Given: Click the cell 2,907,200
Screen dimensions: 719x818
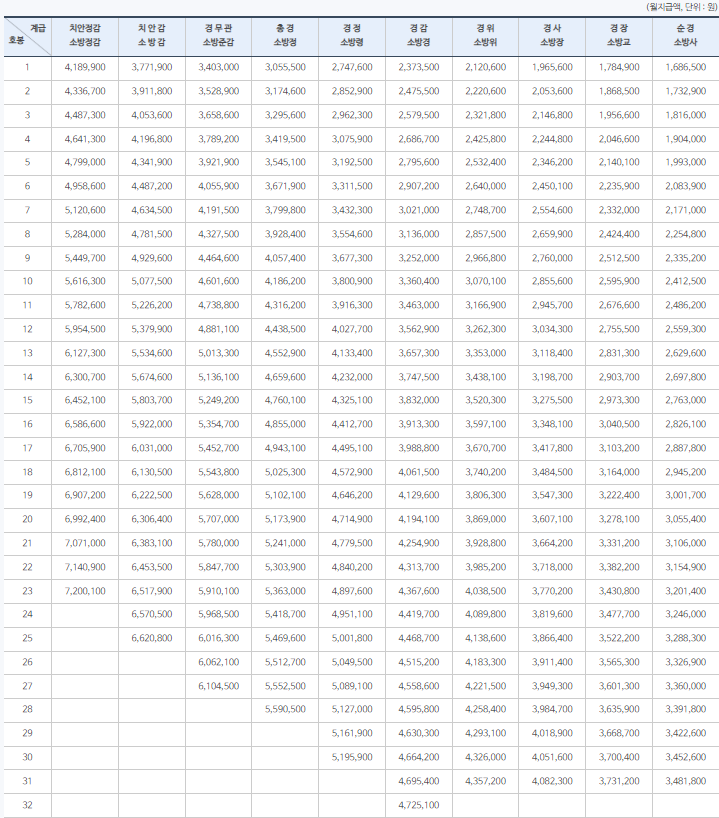Looking at the screenshot, I should [419, 186].
